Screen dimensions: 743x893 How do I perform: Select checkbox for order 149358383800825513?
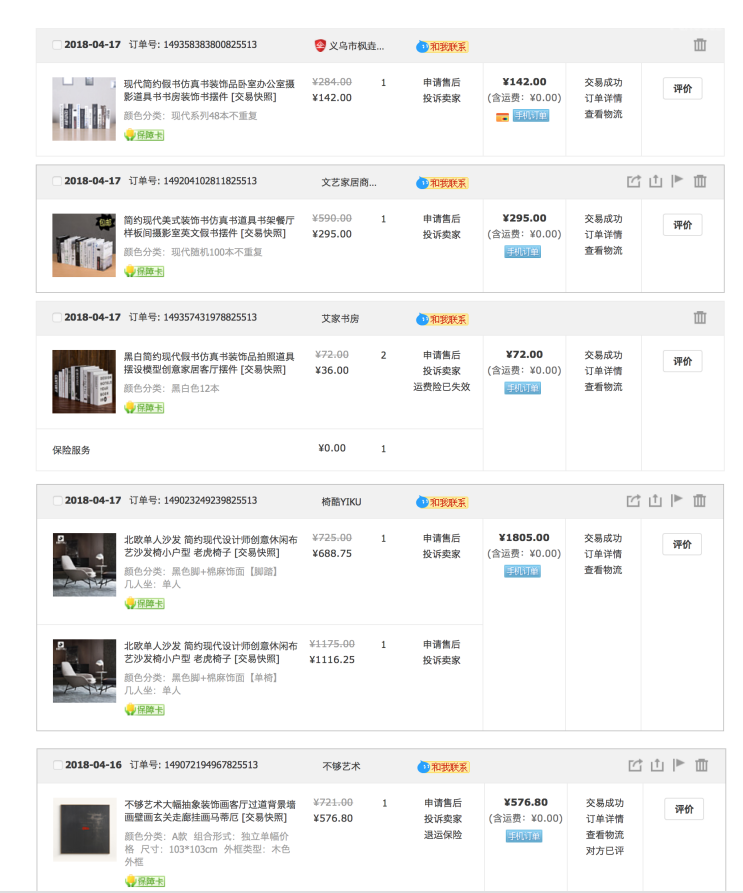click(x=56, y=45)
